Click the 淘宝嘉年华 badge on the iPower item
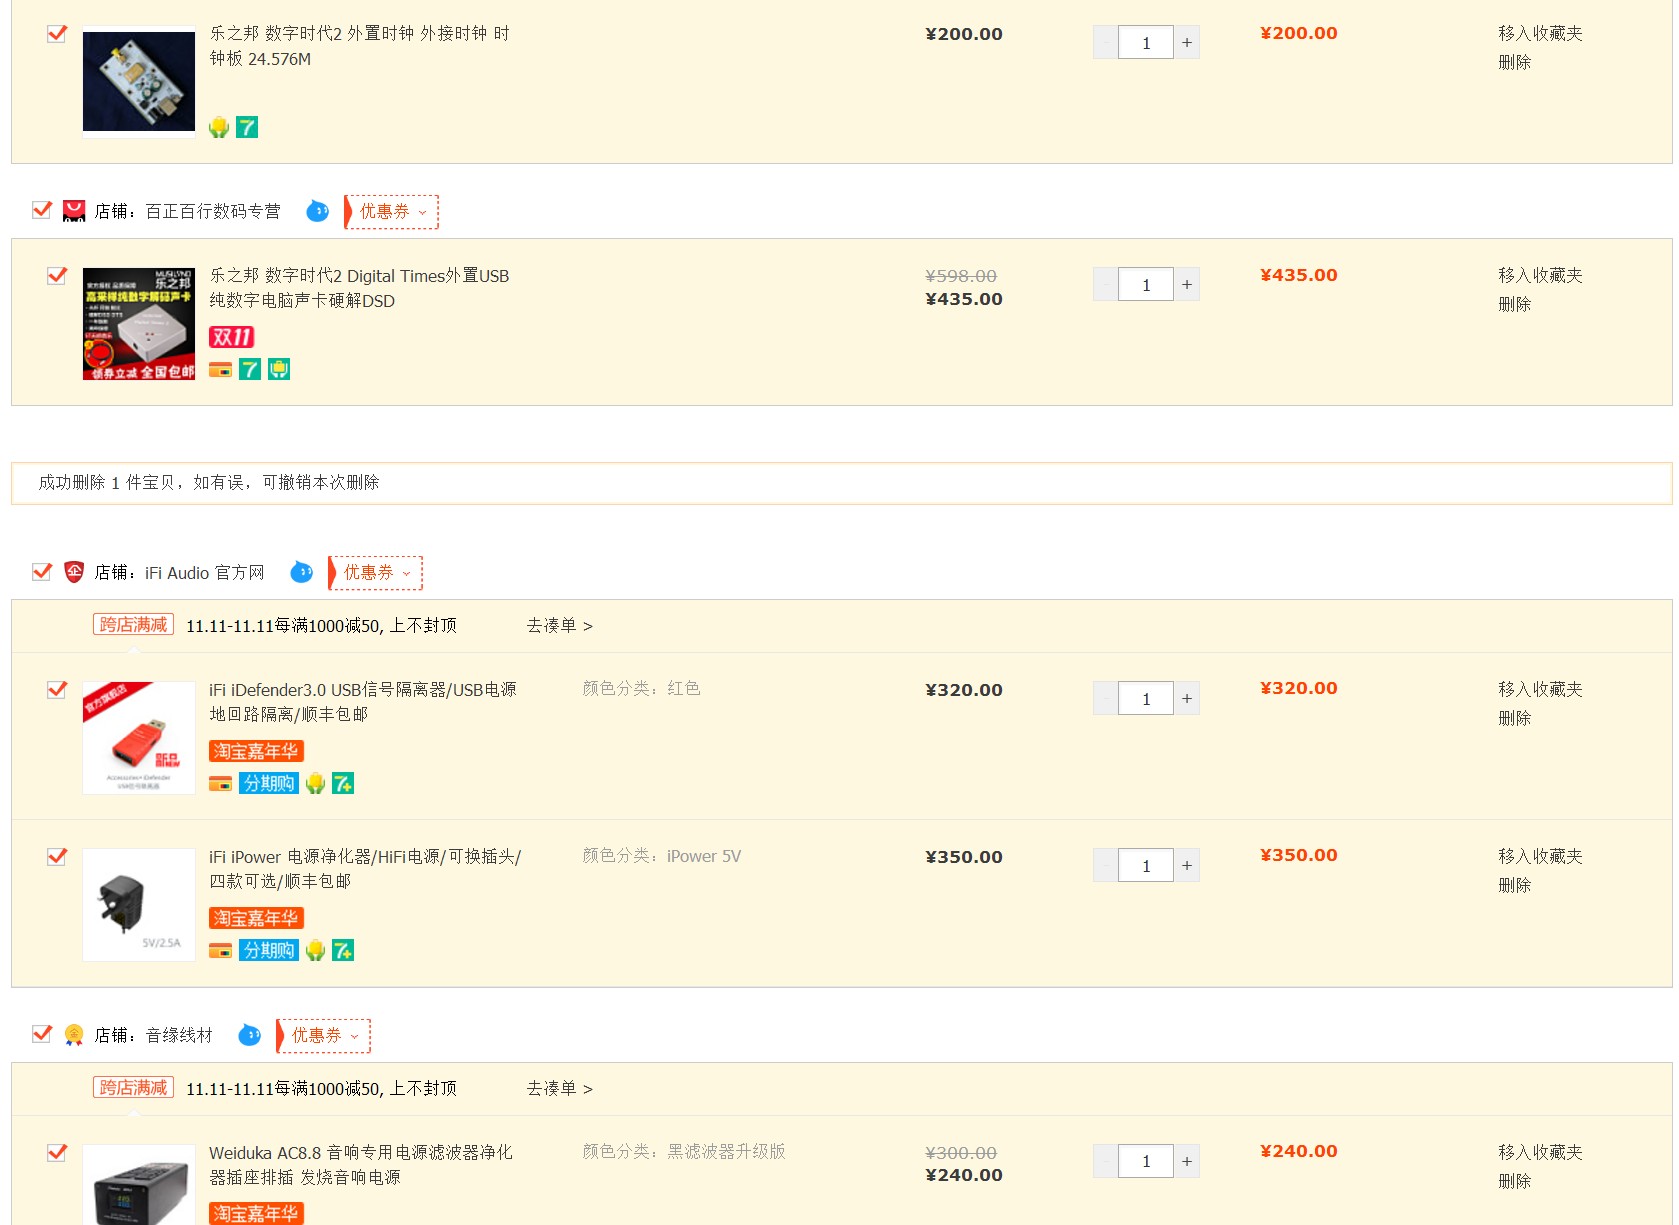Viewport: 1679px width, 1225px height. [256, 918]
